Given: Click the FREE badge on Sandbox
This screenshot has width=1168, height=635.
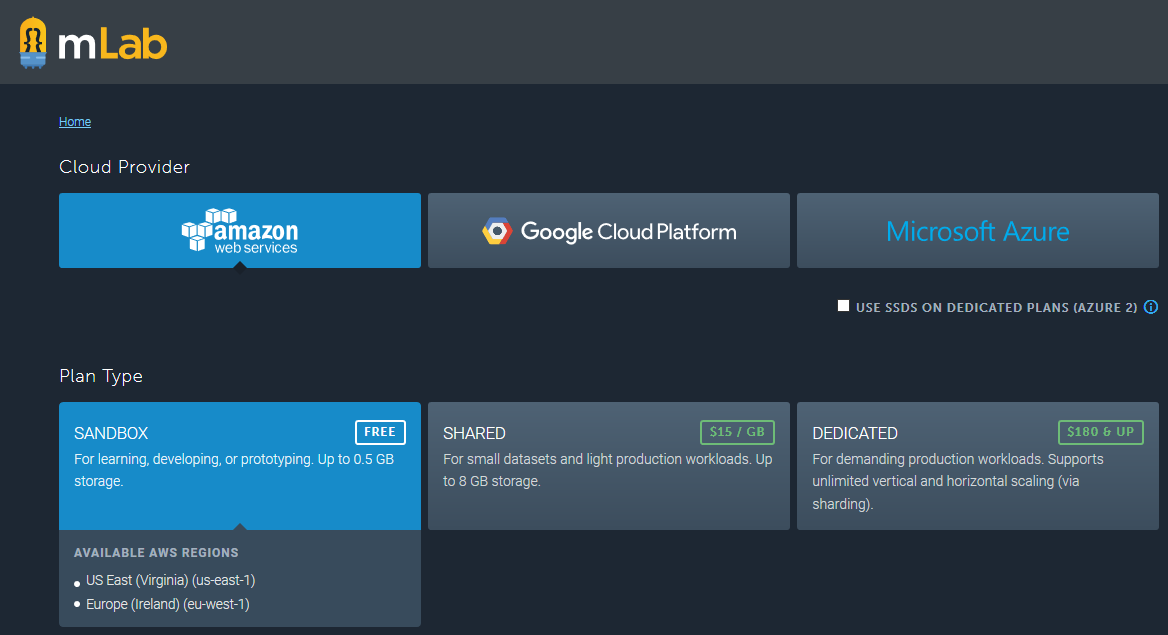Looking at the screenshot, I should pos(380,432).
